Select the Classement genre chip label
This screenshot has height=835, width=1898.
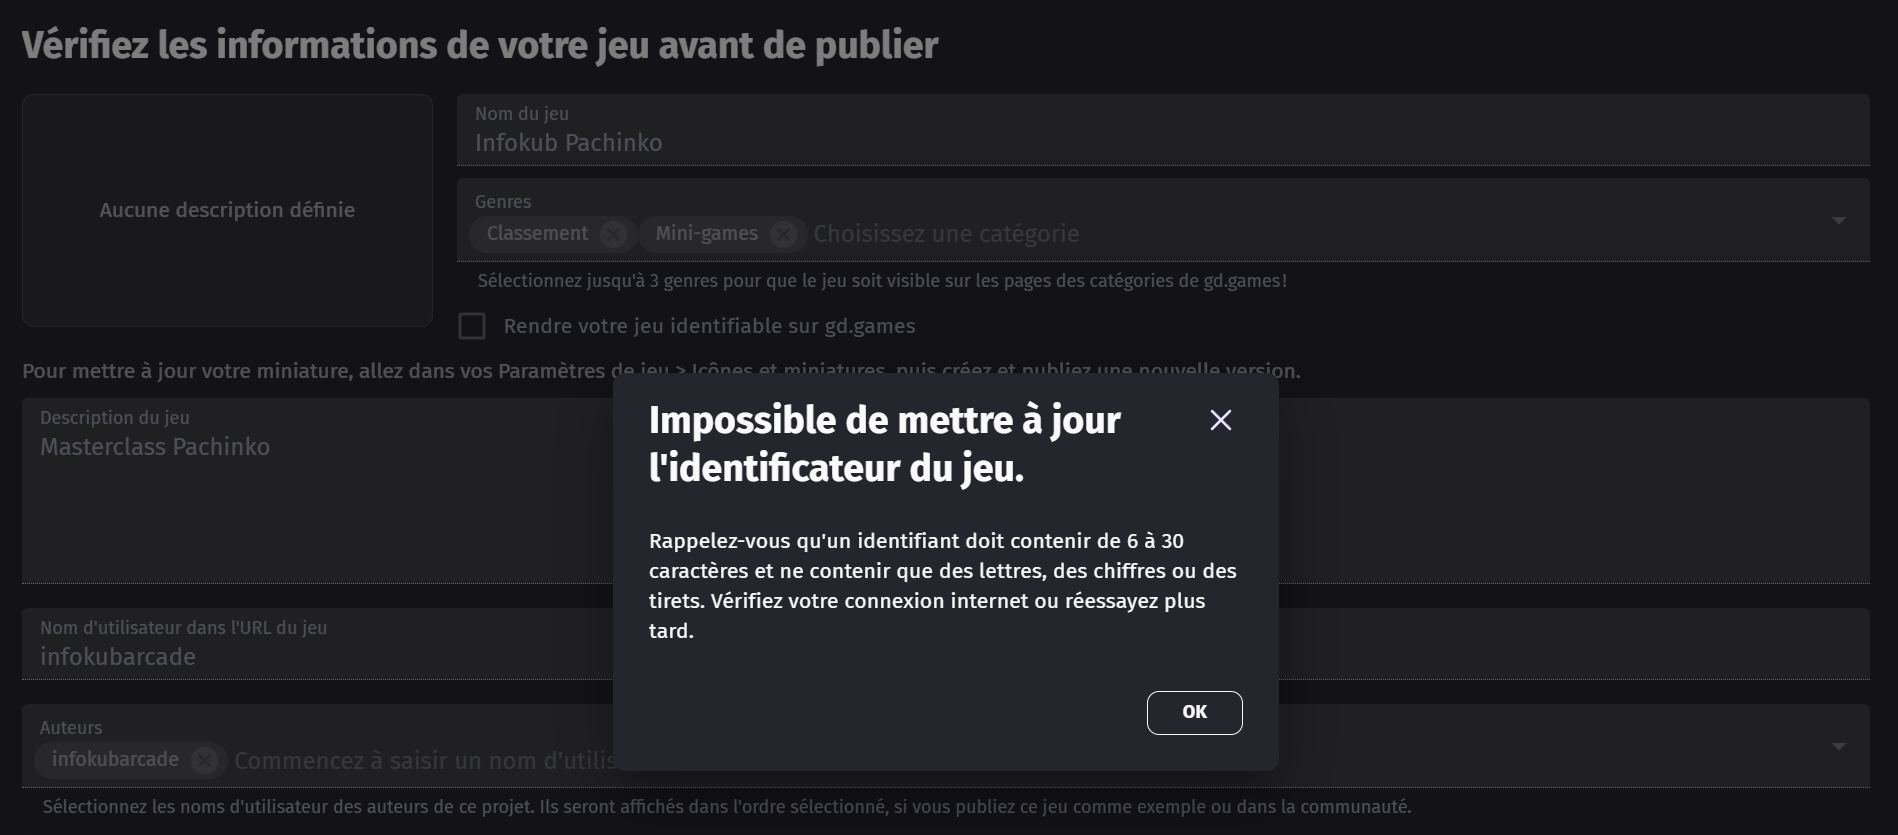(x=537, y=233)
